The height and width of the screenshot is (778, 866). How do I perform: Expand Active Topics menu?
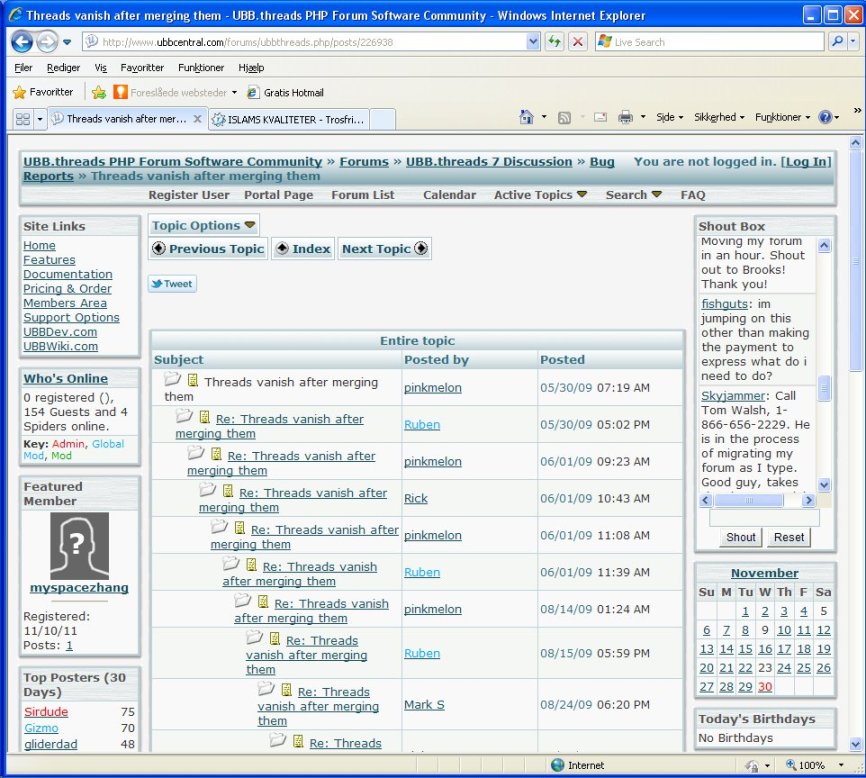point(540,195)
